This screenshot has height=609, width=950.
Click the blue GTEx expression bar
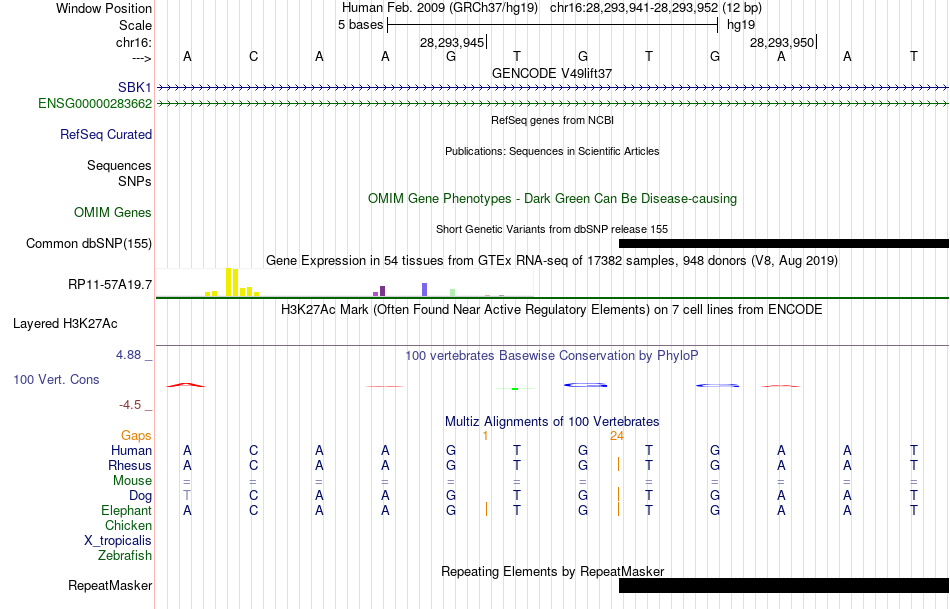click(x=425, y=289)
